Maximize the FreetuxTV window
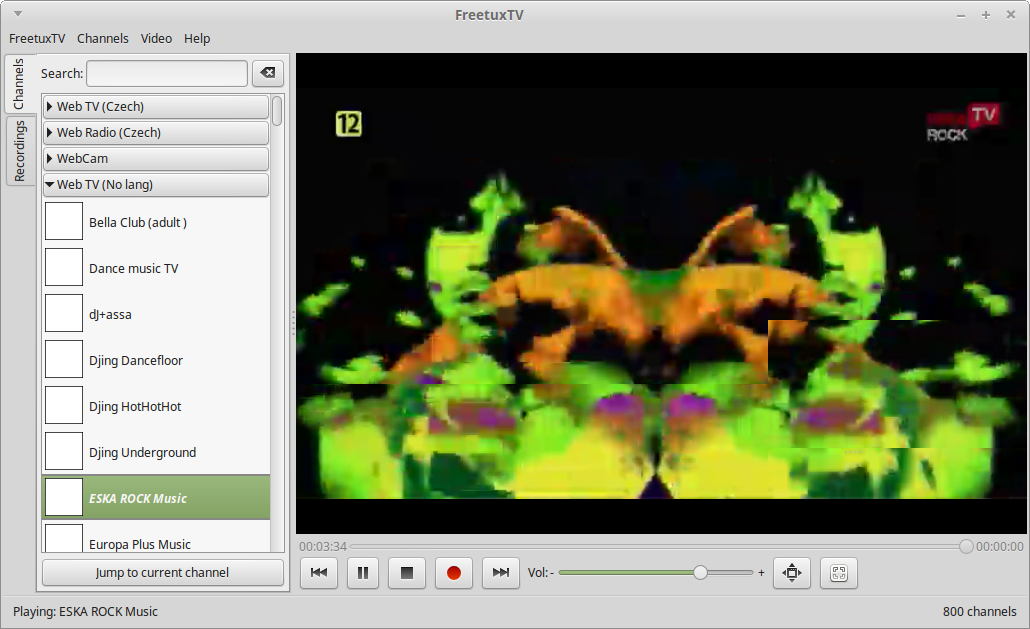Screen dimensions: 1030x629 (986, 15)
